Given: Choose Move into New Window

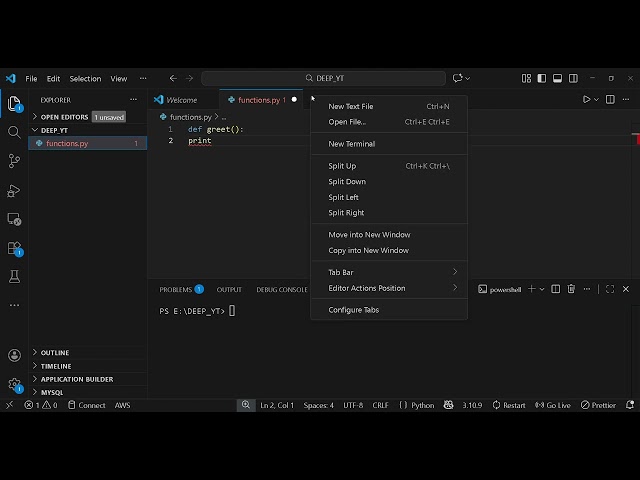Looking at the screenshot, I should tap(389, 235).
